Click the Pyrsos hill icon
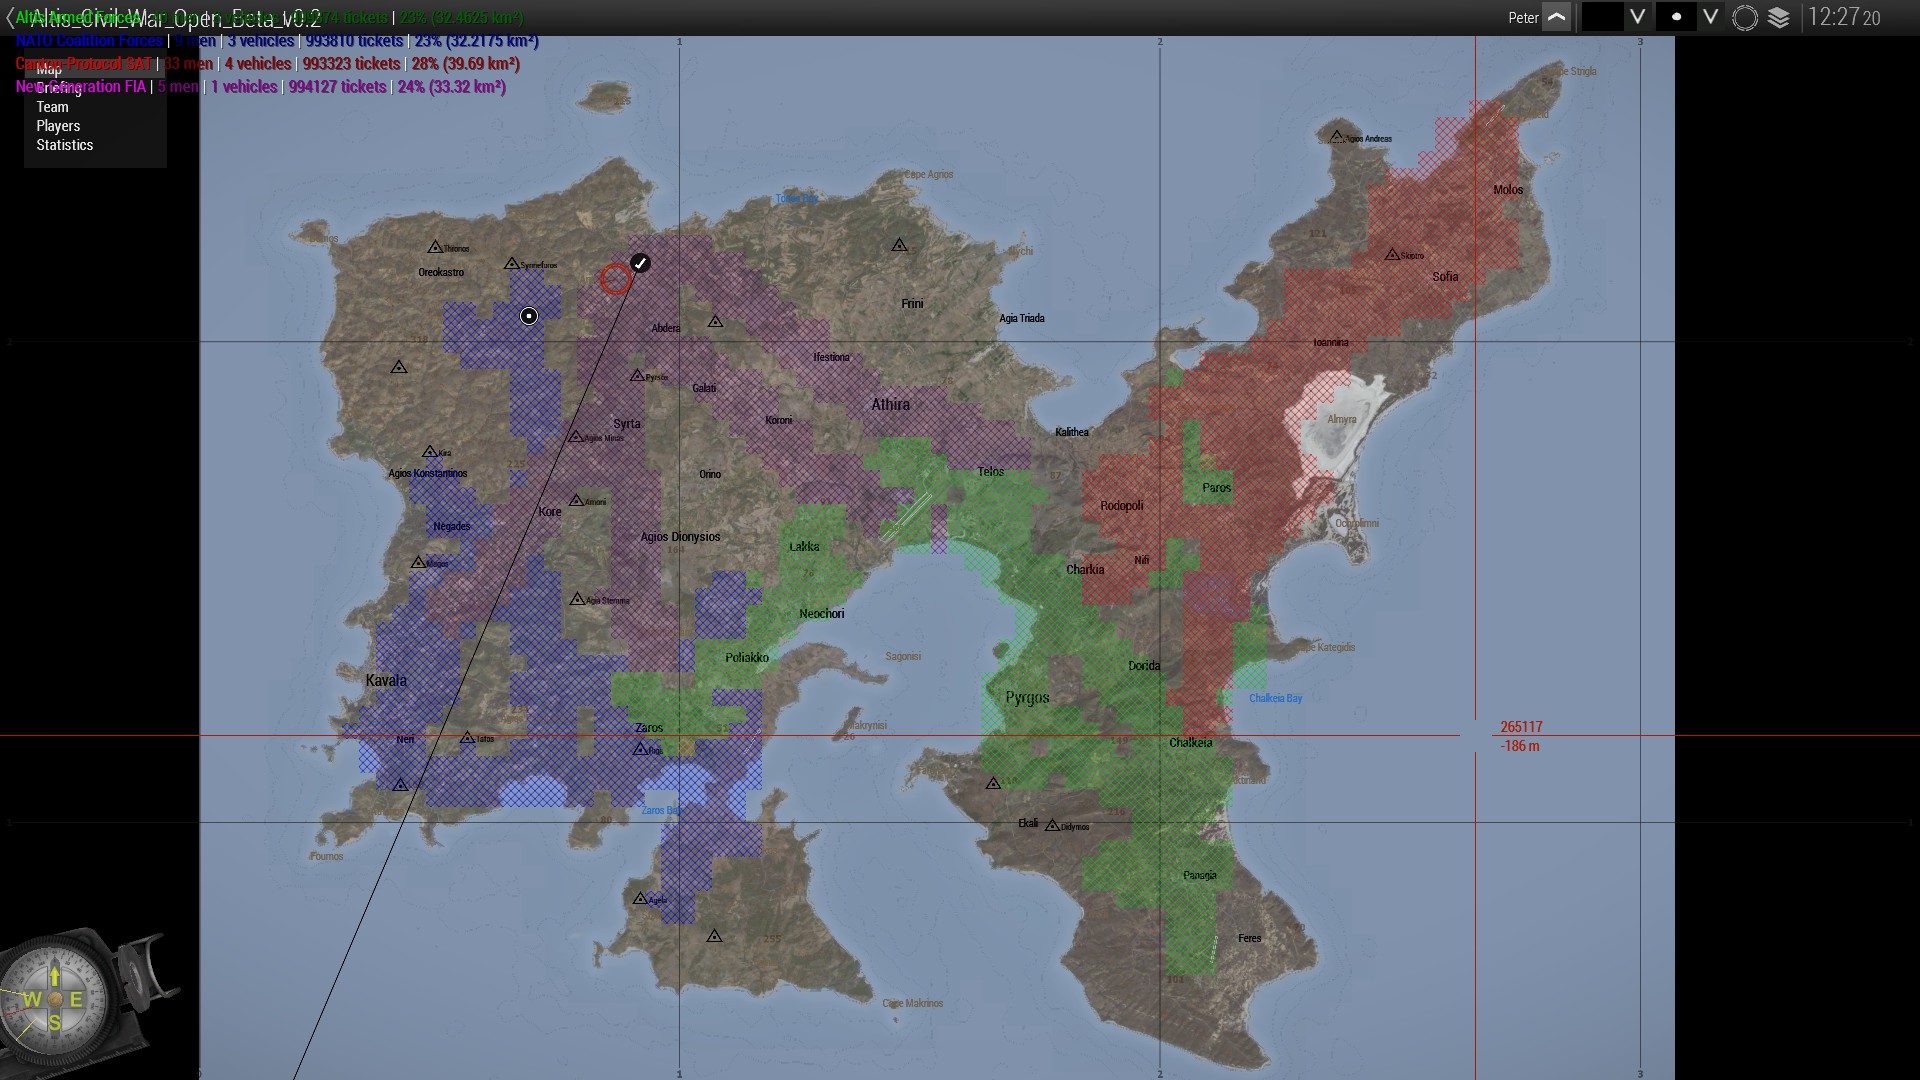Image resolution: width=1920 pixels, height=1080 pixels. [x=637, y=376]
